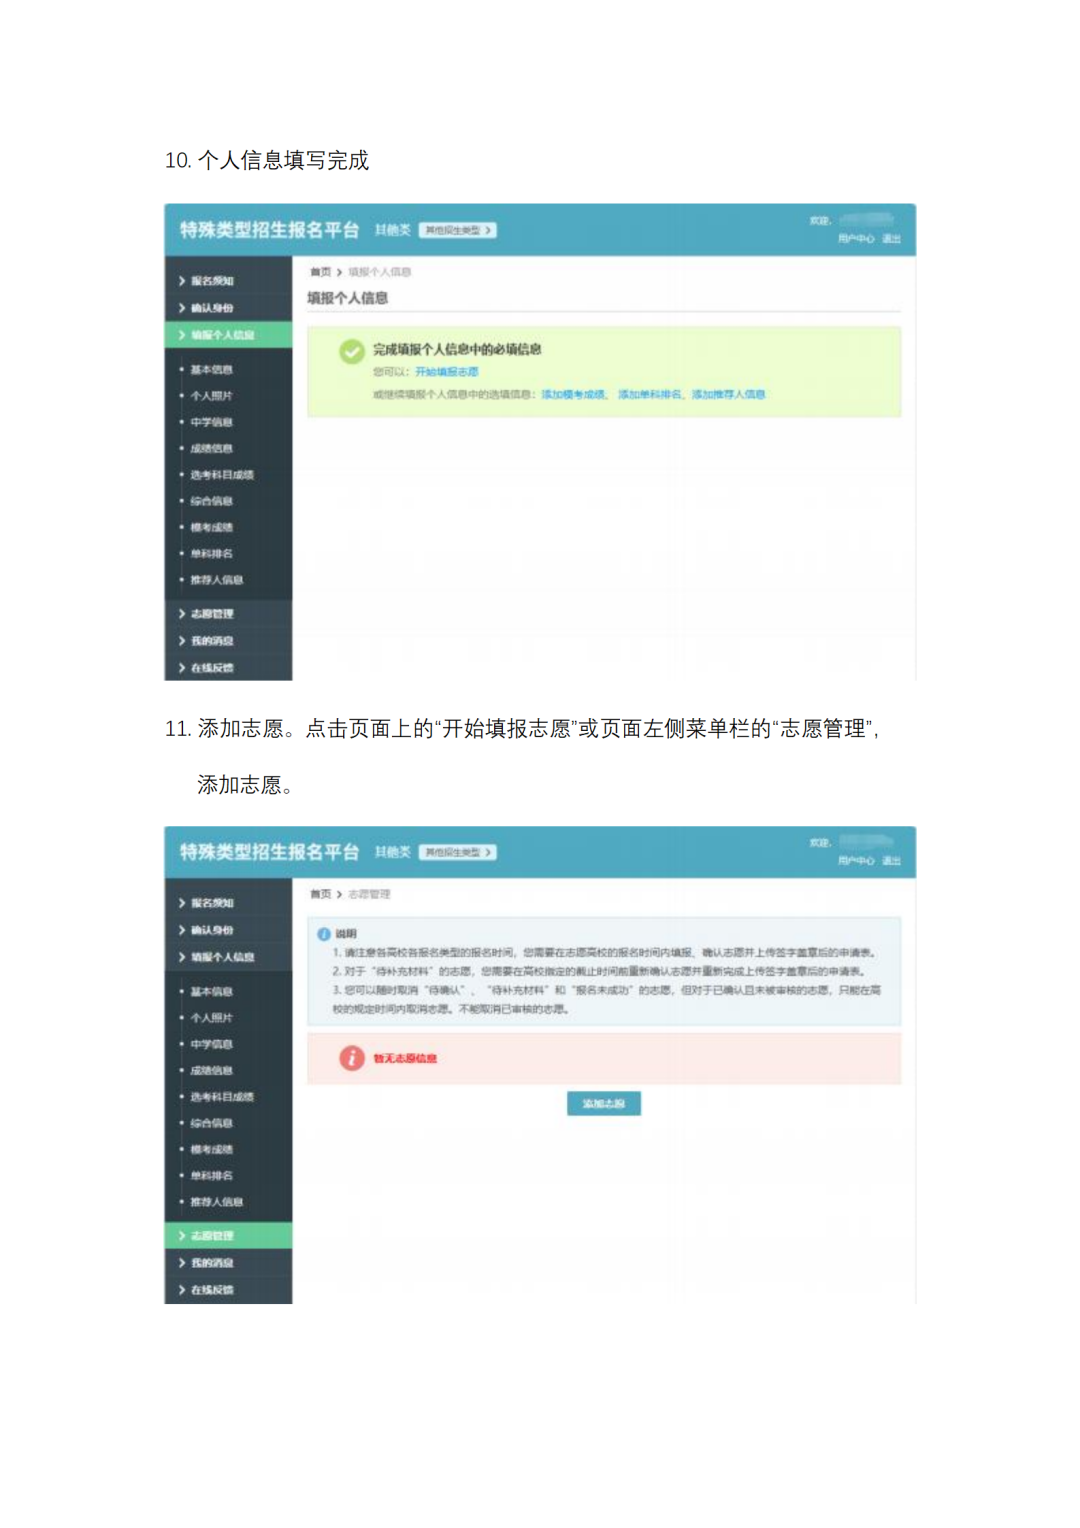Click 首页 in the breadcrumb trail
Viewport: 1080px width, 1528px height.
pos(320,269)
